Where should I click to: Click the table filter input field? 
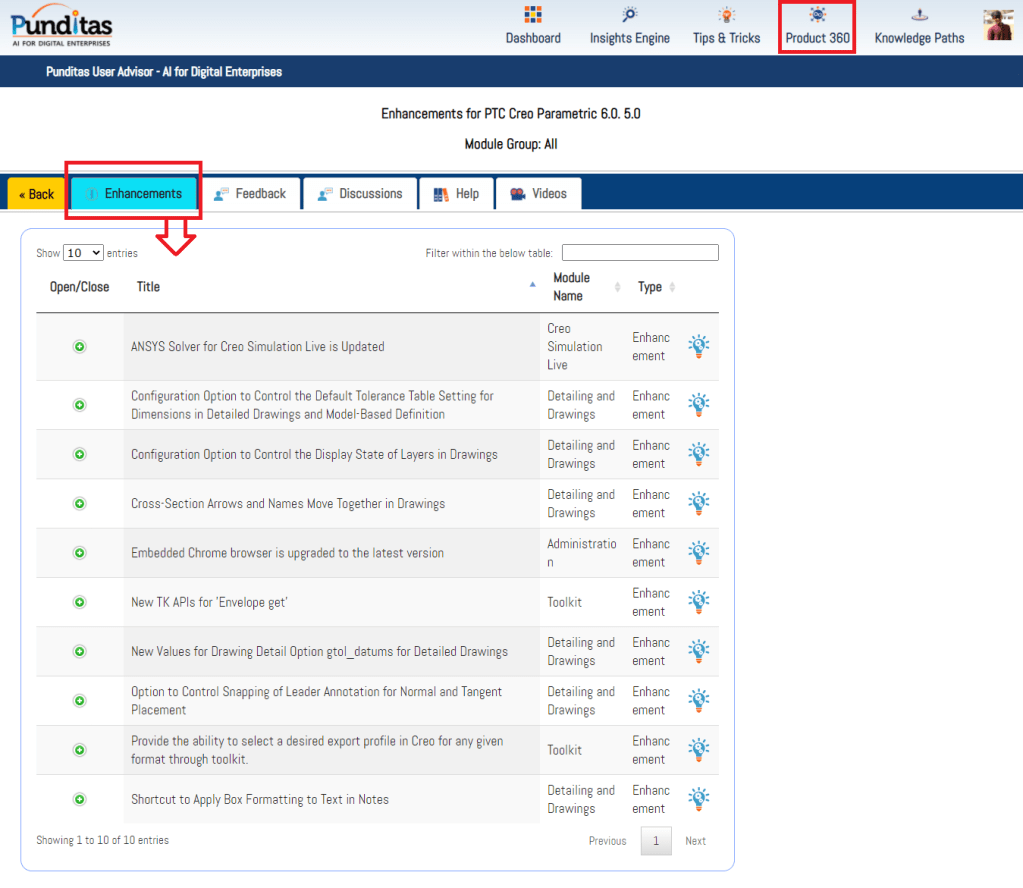[640, 253]
